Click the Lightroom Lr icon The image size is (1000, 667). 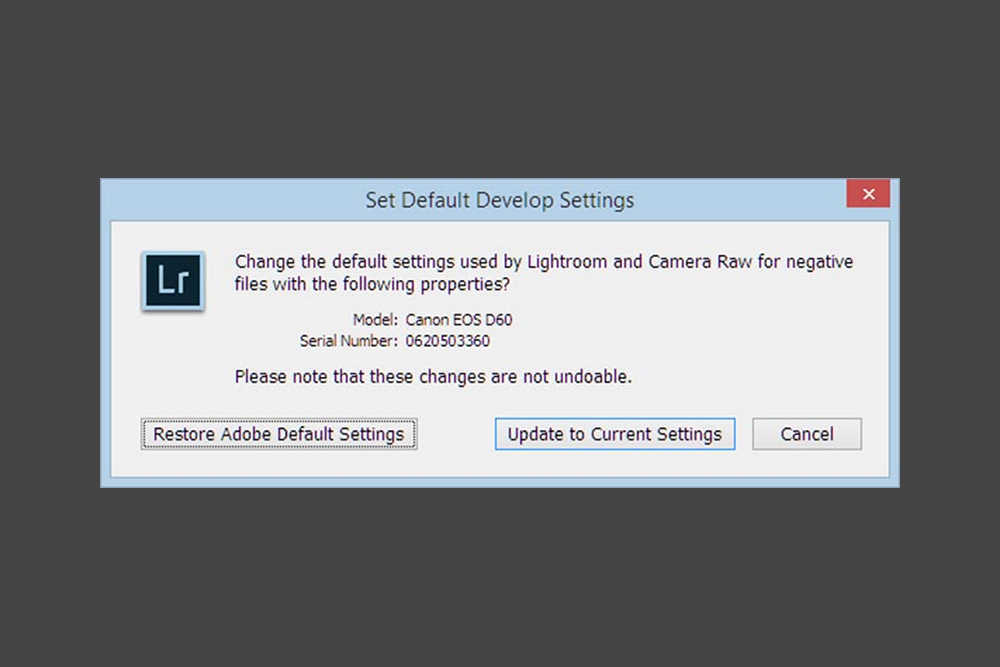click(x=173, y=281)
